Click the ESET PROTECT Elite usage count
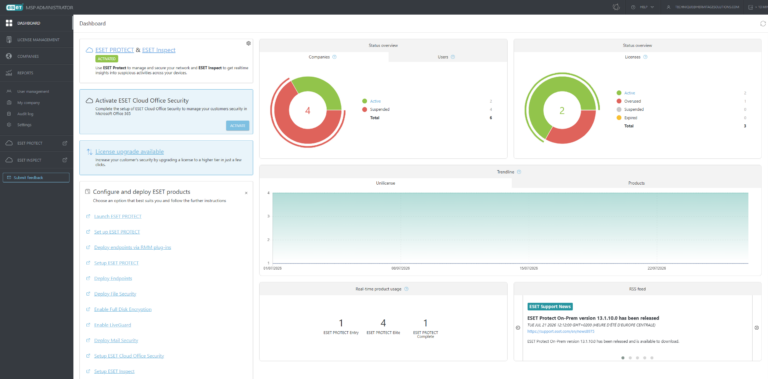This screenshot has width=768, height=379. [383, 323]
